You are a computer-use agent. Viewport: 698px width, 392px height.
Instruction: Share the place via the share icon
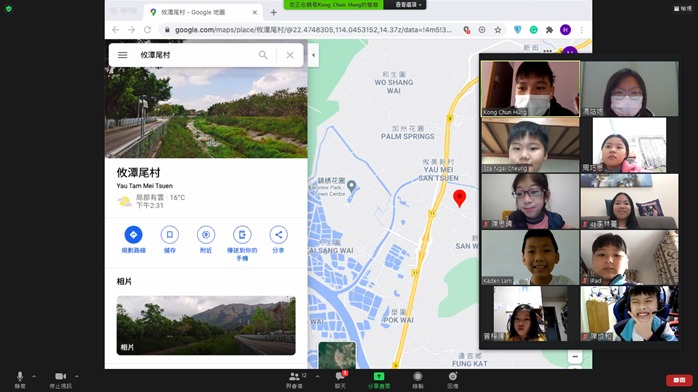pyautogui.click(x=278, y=234)
